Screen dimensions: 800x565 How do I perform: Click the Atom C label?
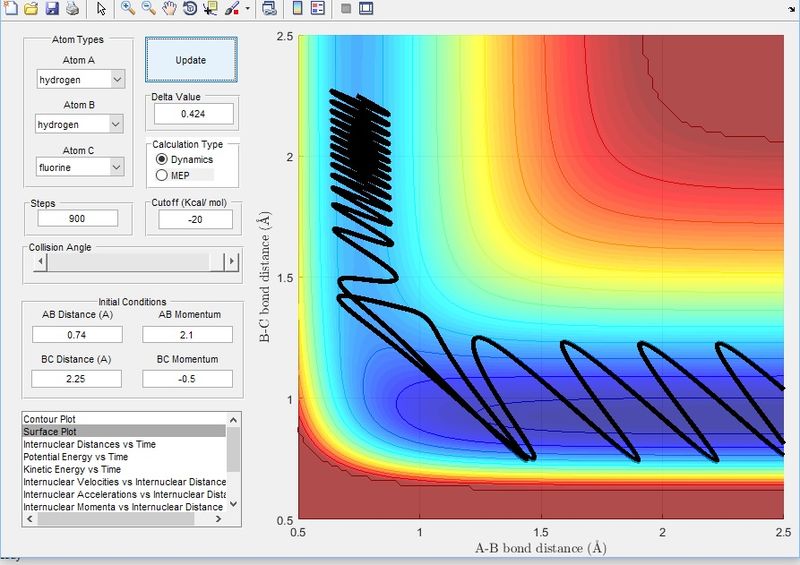click(x=78, y=151)
